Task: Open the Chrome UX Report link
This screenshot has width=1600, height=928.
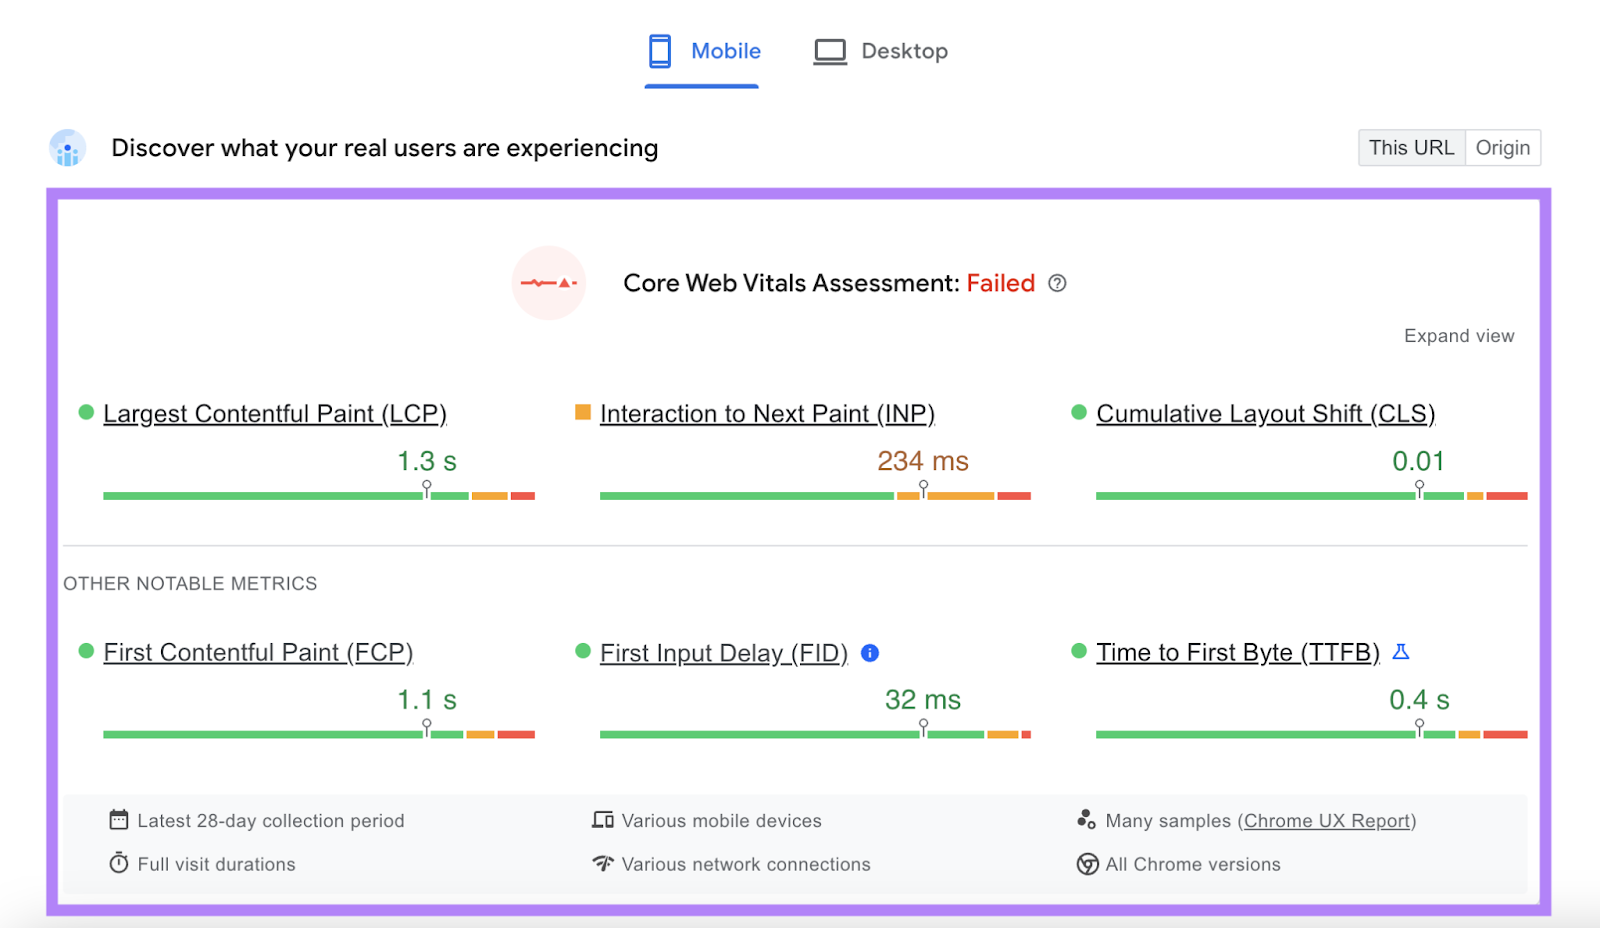Action: (1328, 820)
